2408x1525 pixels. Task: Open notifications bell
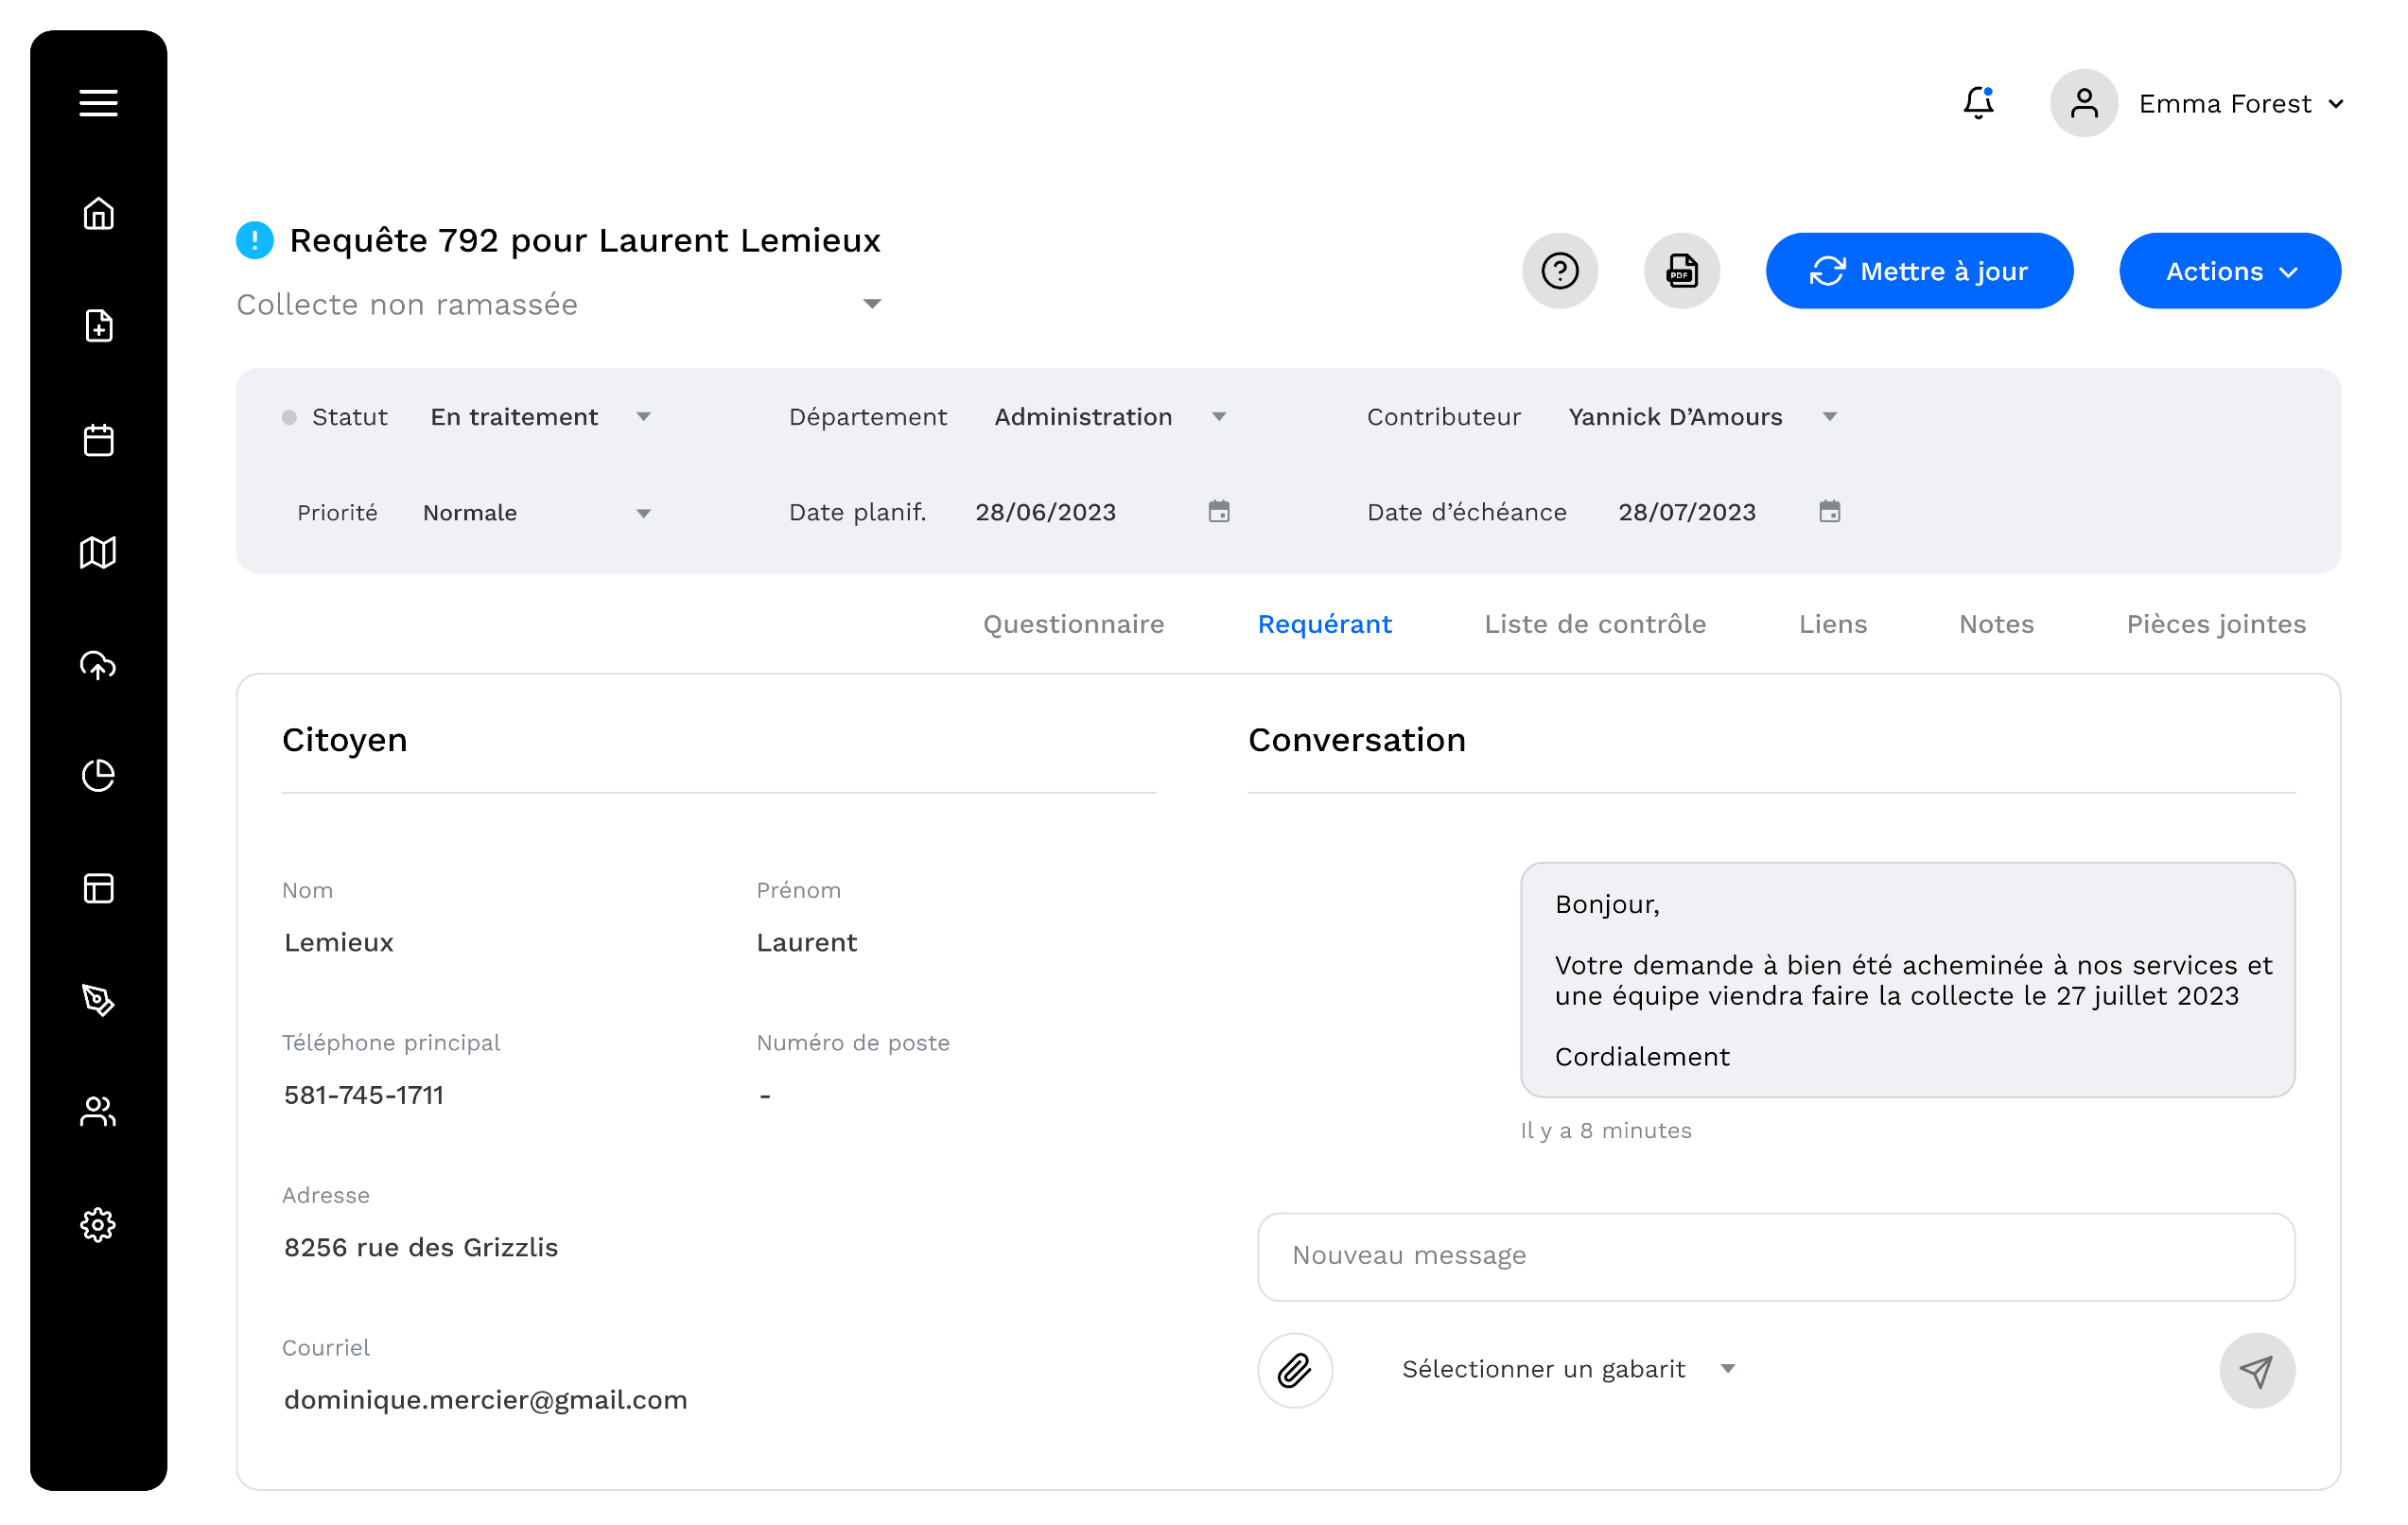point(1978,103)
